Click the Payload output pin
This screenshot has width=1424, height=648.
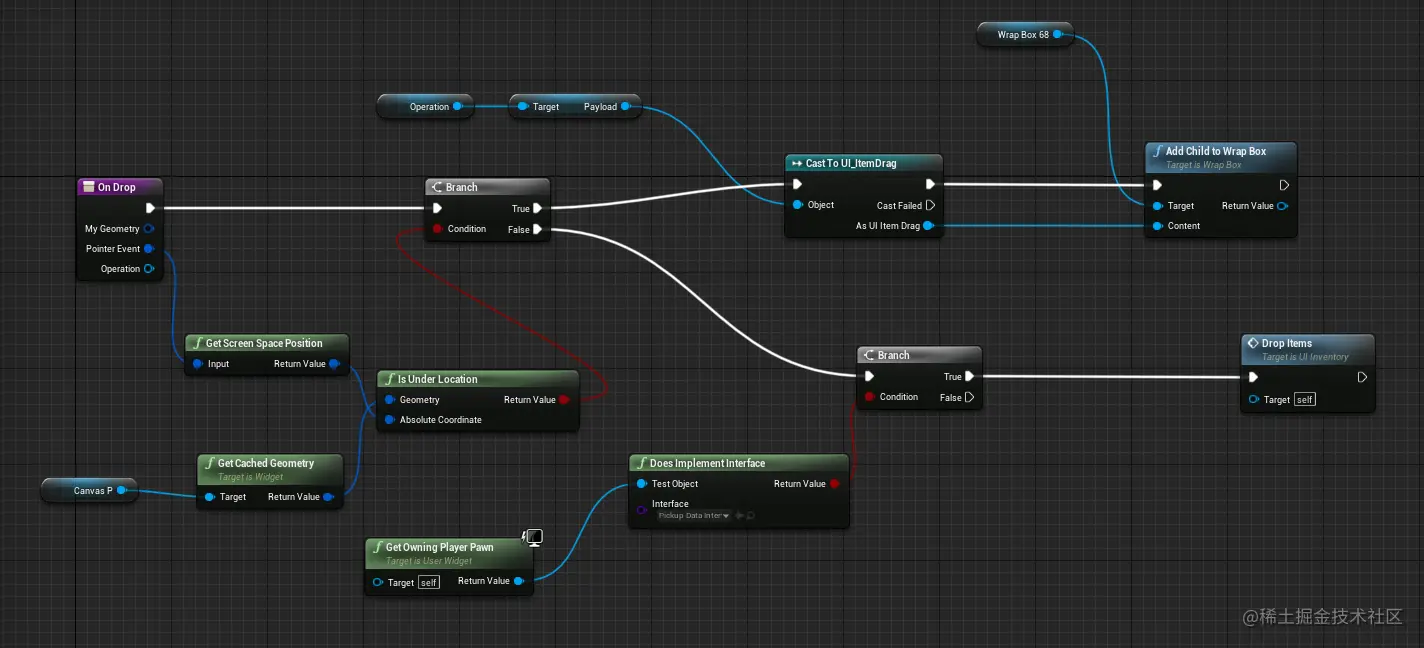(626, 106)
